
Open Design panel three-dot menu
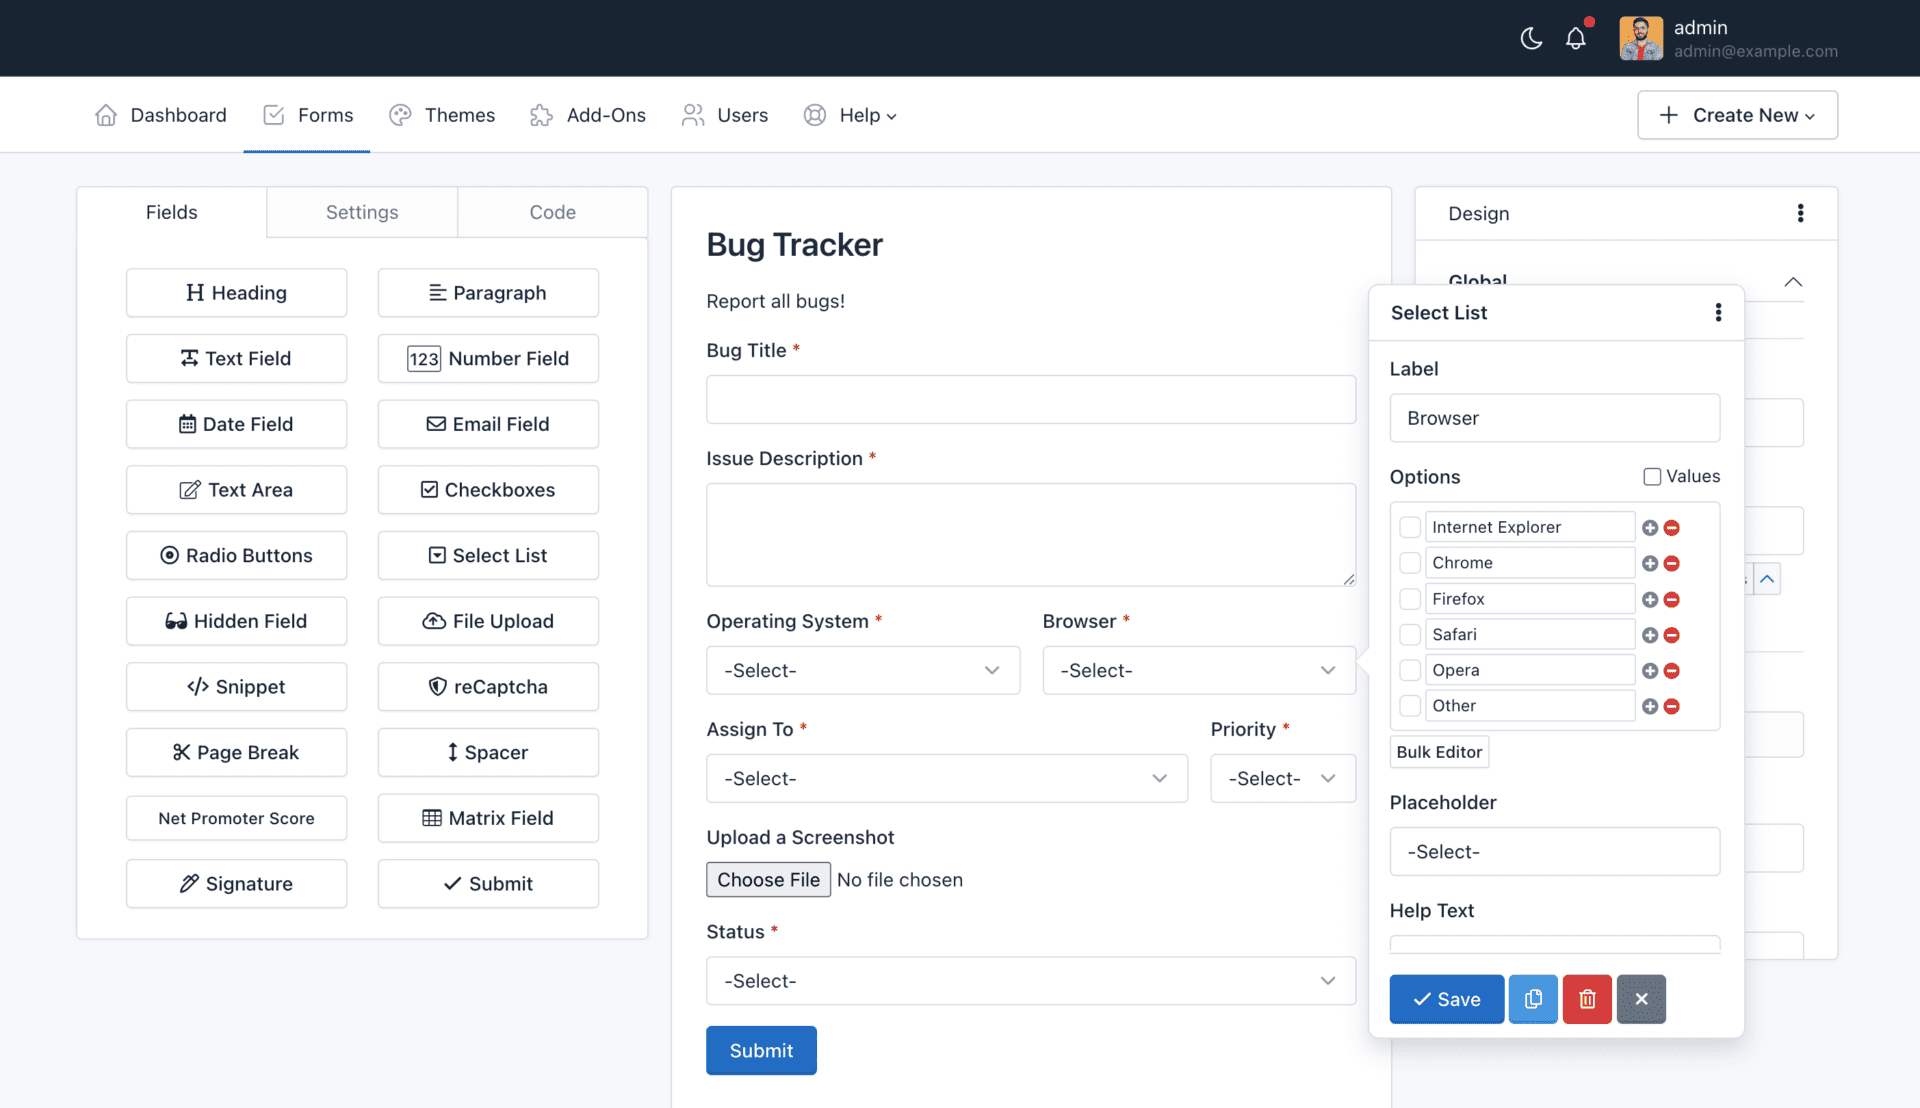point(1800,213)
